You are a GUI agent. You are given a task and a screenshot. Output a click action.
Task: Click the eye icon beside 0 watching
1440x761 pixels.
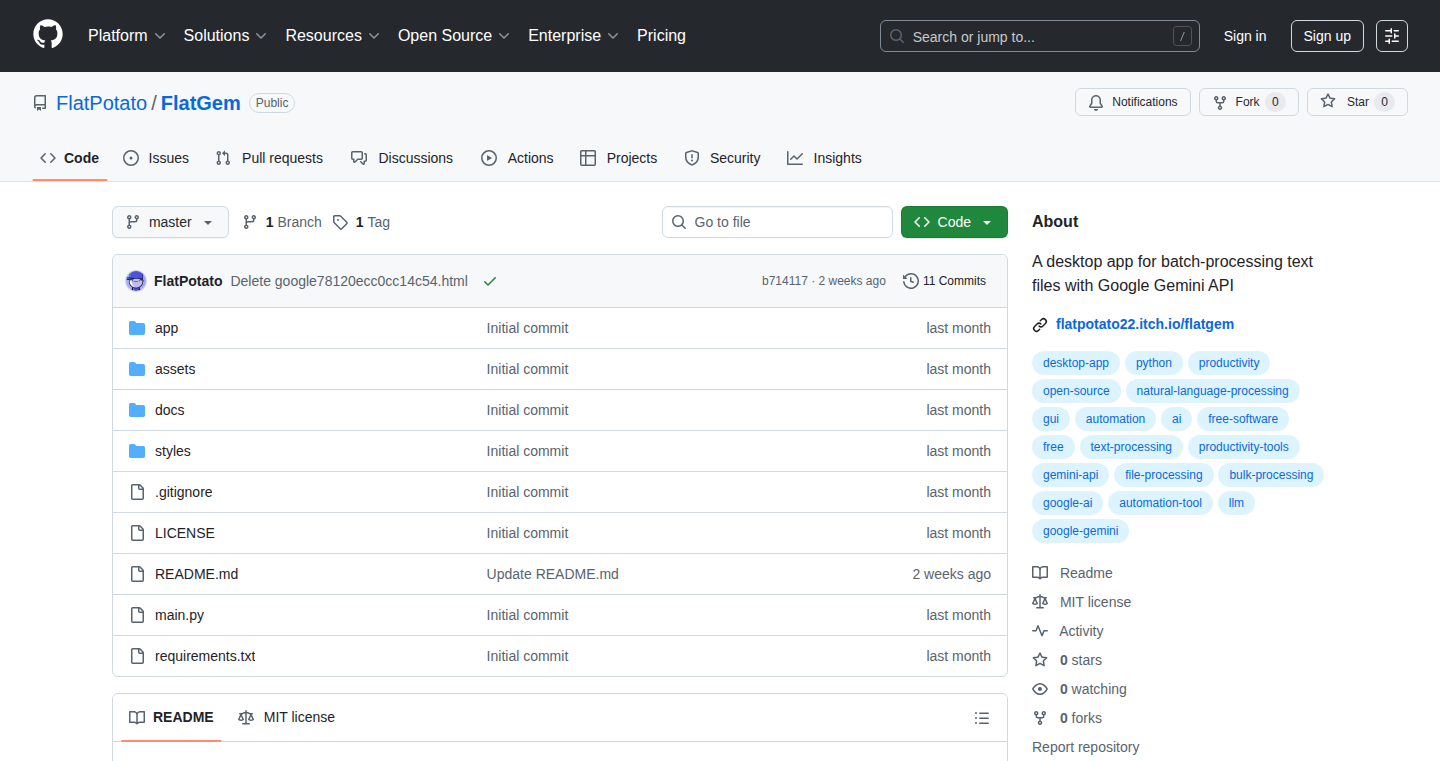click(1040, 689)
